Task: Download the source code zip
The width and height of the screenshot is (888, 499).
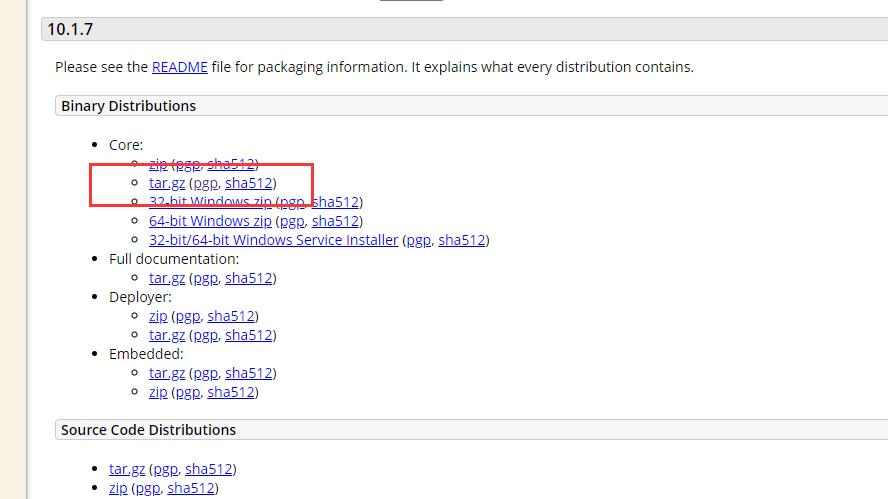Action: click(118, 488)
